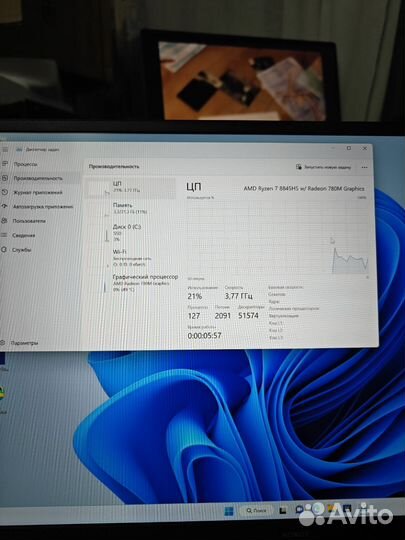Toggle the hamburger navigation menu in Task Manager
The height and width of the screenshot is (540, 405).
5,149
